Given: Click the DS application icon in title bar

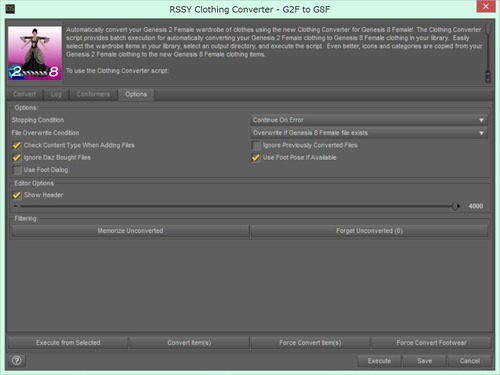Looking at the screenshot, I should (10, 9).
